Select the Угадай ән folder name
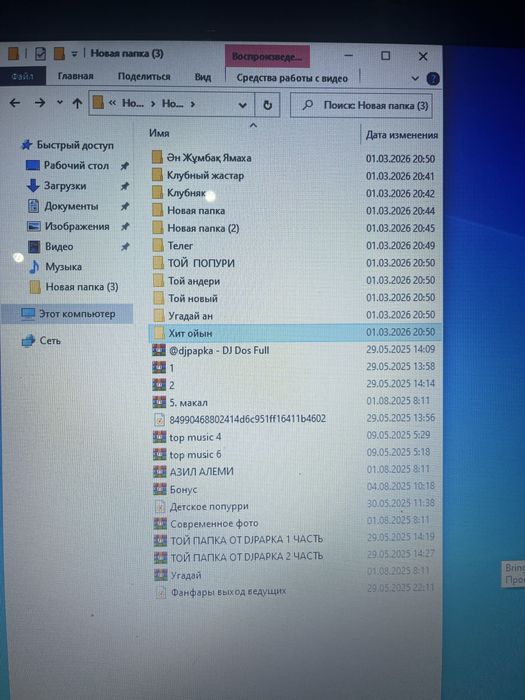Image resolution: width=525 pixels, height=700 pixels. click(191, 316)
